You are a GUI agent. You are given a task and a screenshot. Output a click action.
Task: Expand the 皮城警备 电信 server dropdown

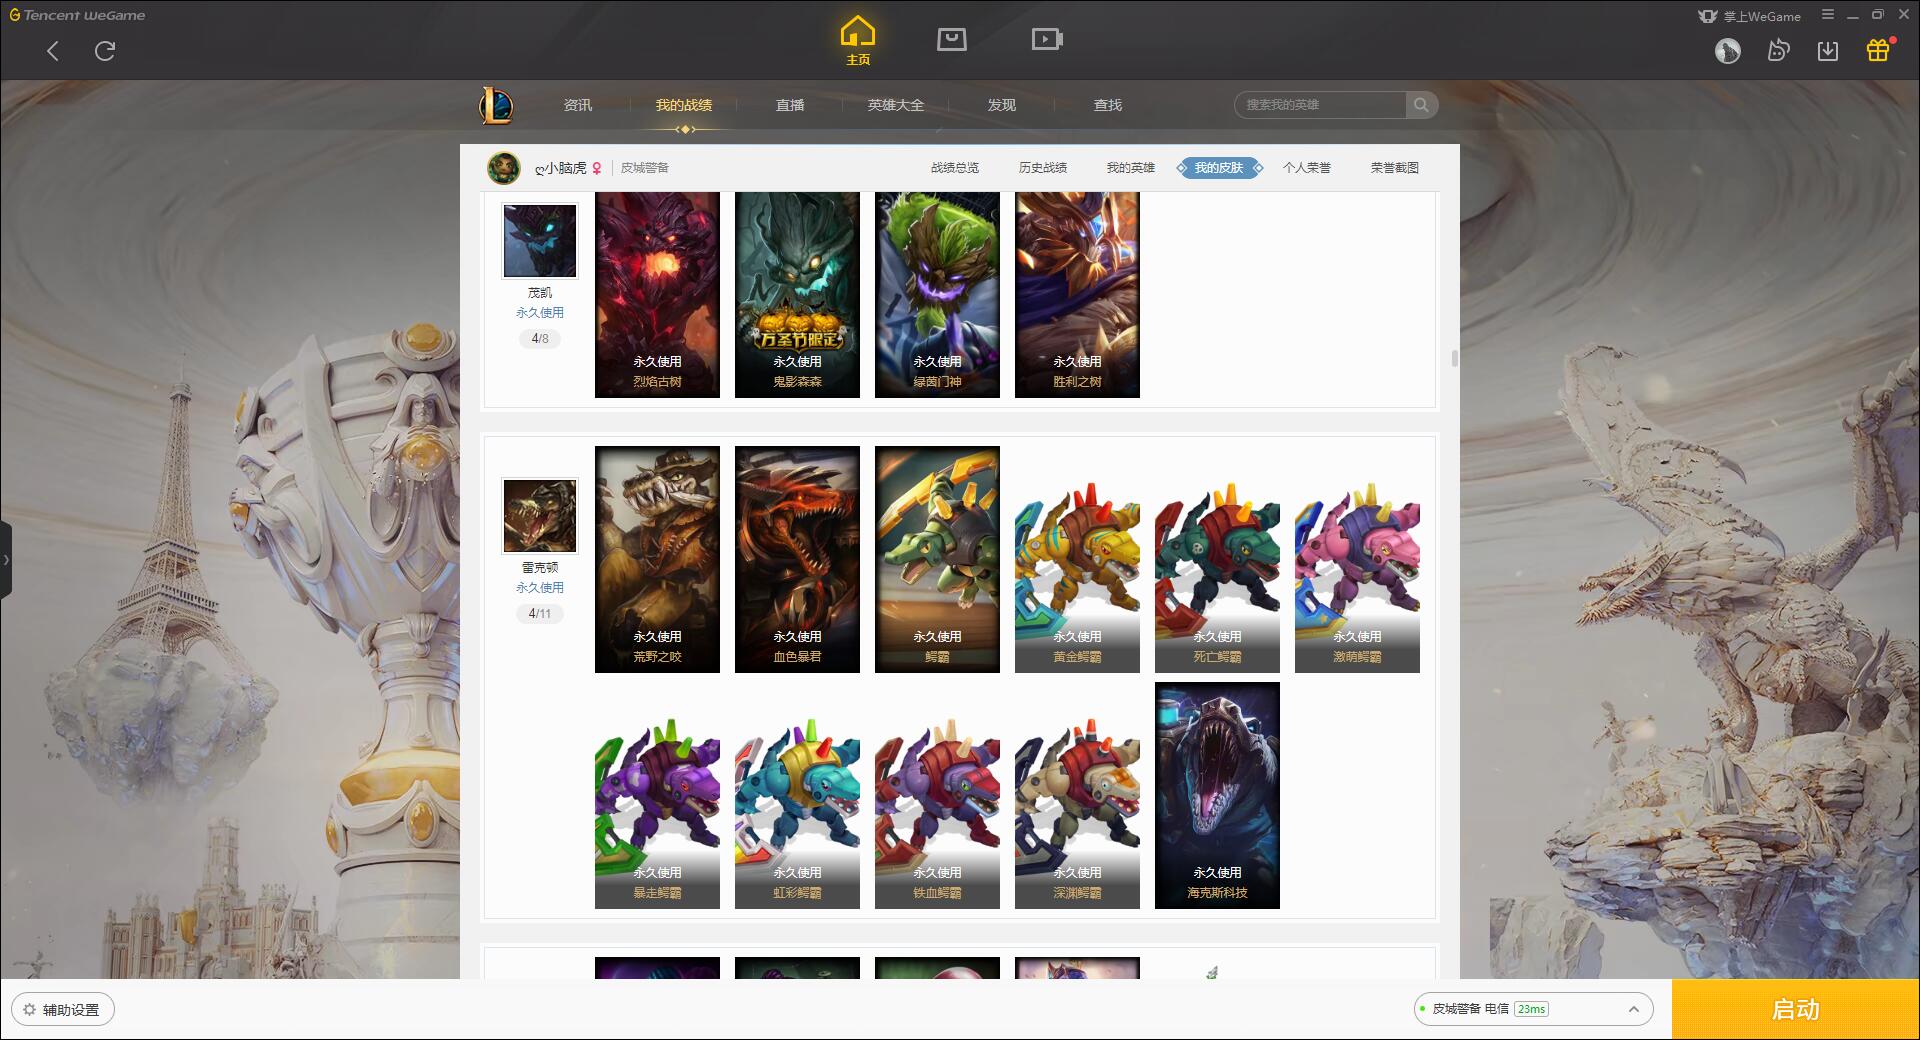pyautogui.click(x=1533, y=1009)
